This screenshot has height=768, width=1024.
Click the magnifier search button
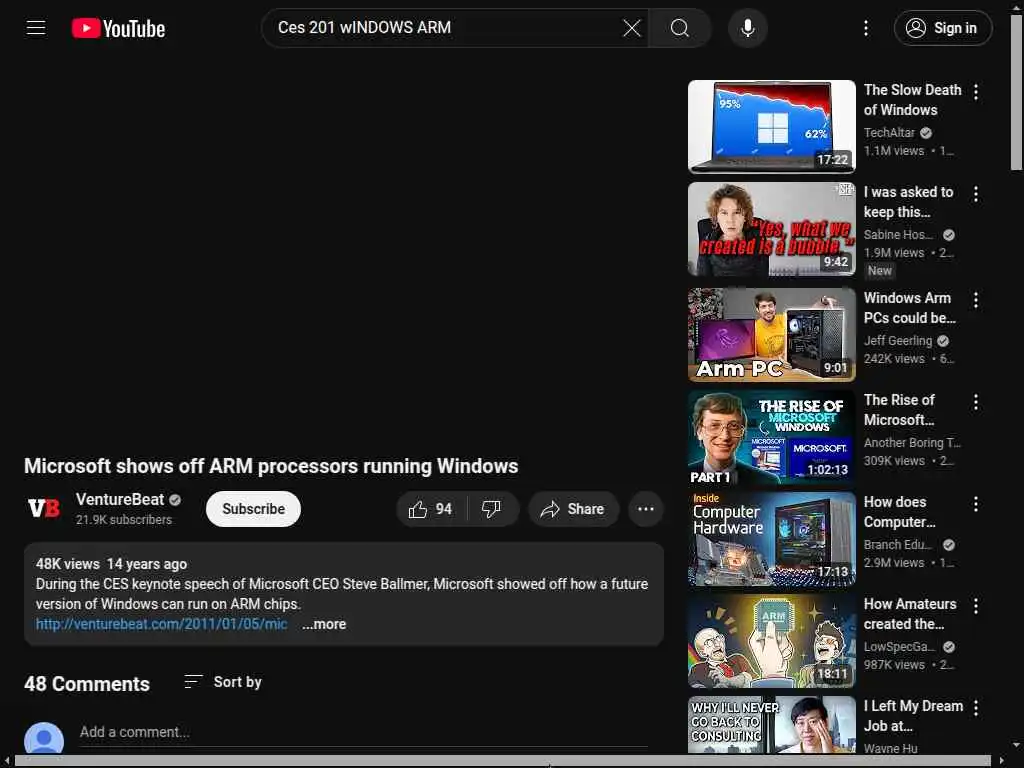pyautogui.click(x=680, y=28)
